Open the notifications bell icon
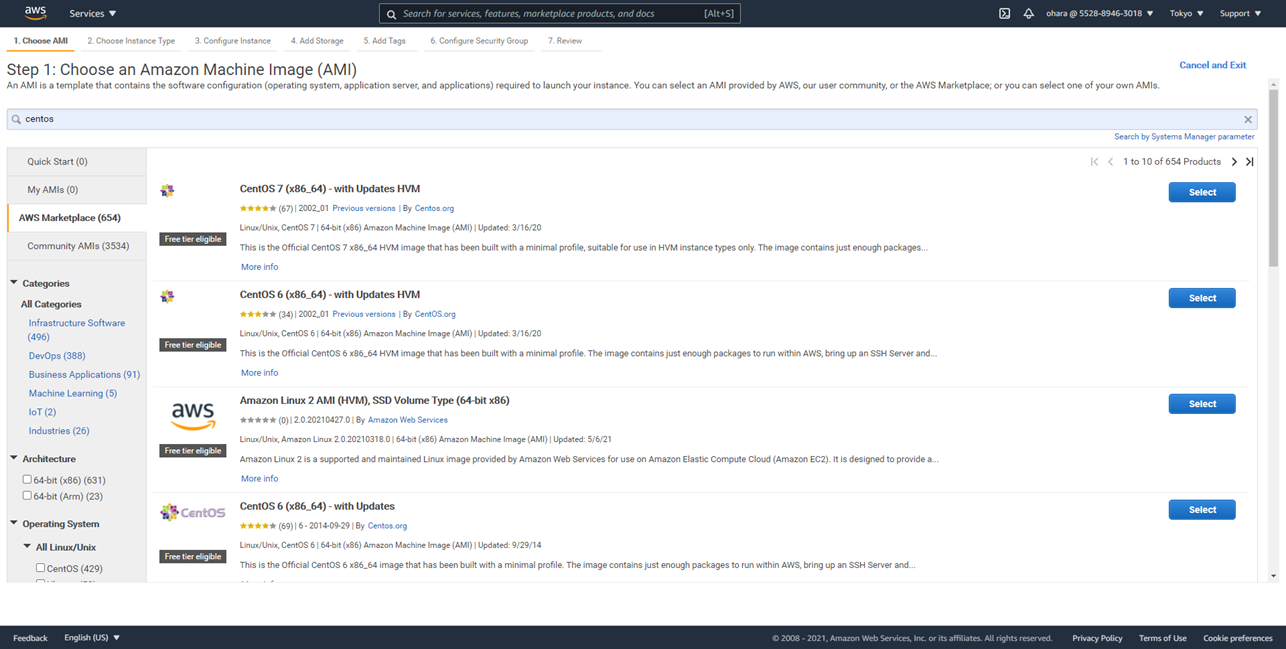Image resolution: width=1286 pixels, height=649 pixels. (1028, 14)
